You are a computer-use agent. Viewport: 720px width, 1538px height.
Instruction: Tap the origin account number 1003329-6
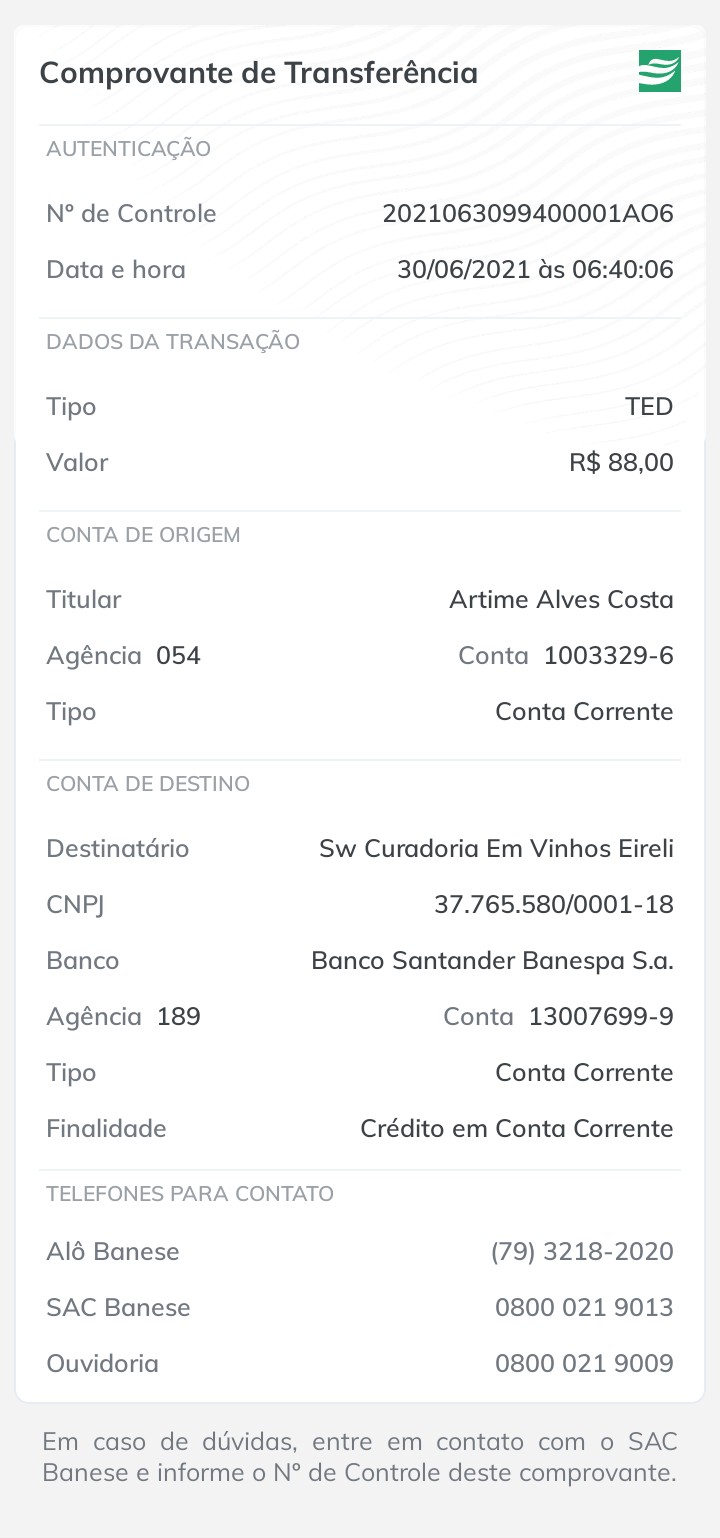(608, 656)
